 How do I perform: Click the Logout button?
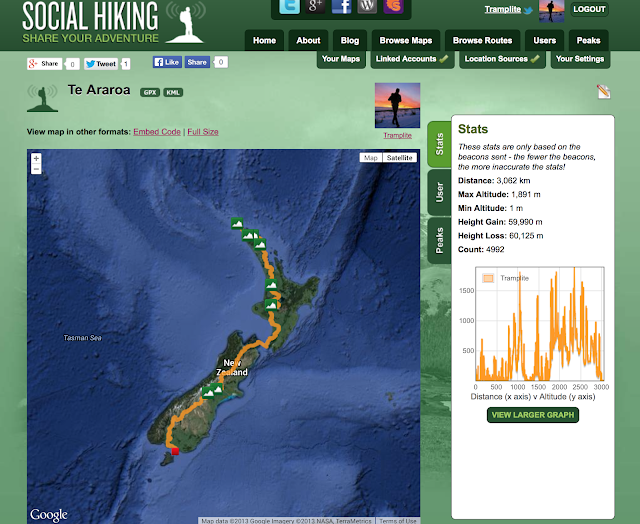589,9
